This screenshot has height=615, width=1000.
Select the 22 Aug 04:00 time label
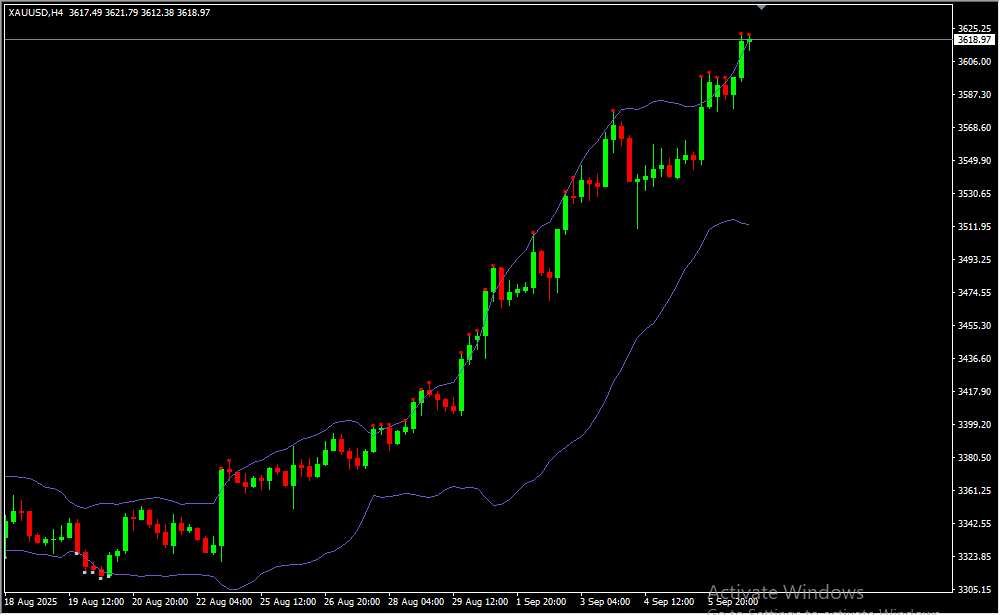(x=224, y=602)
